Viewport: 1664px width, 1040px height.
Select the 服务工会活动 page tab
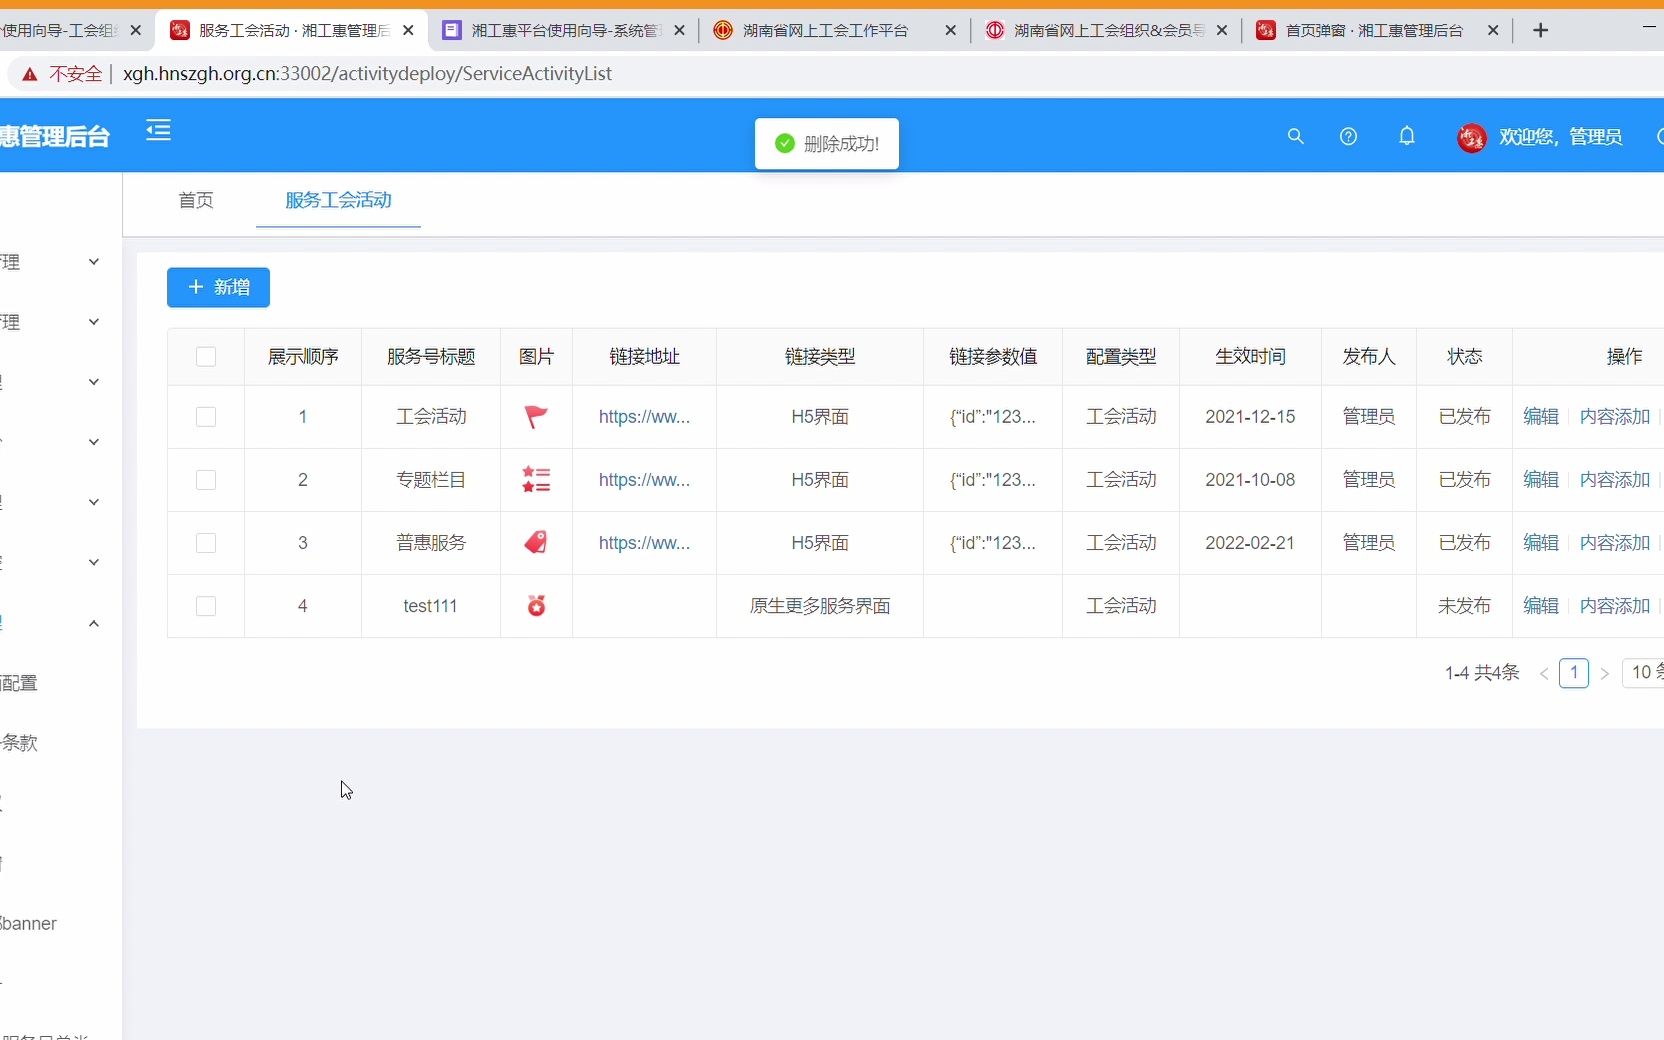coord(338,200)
